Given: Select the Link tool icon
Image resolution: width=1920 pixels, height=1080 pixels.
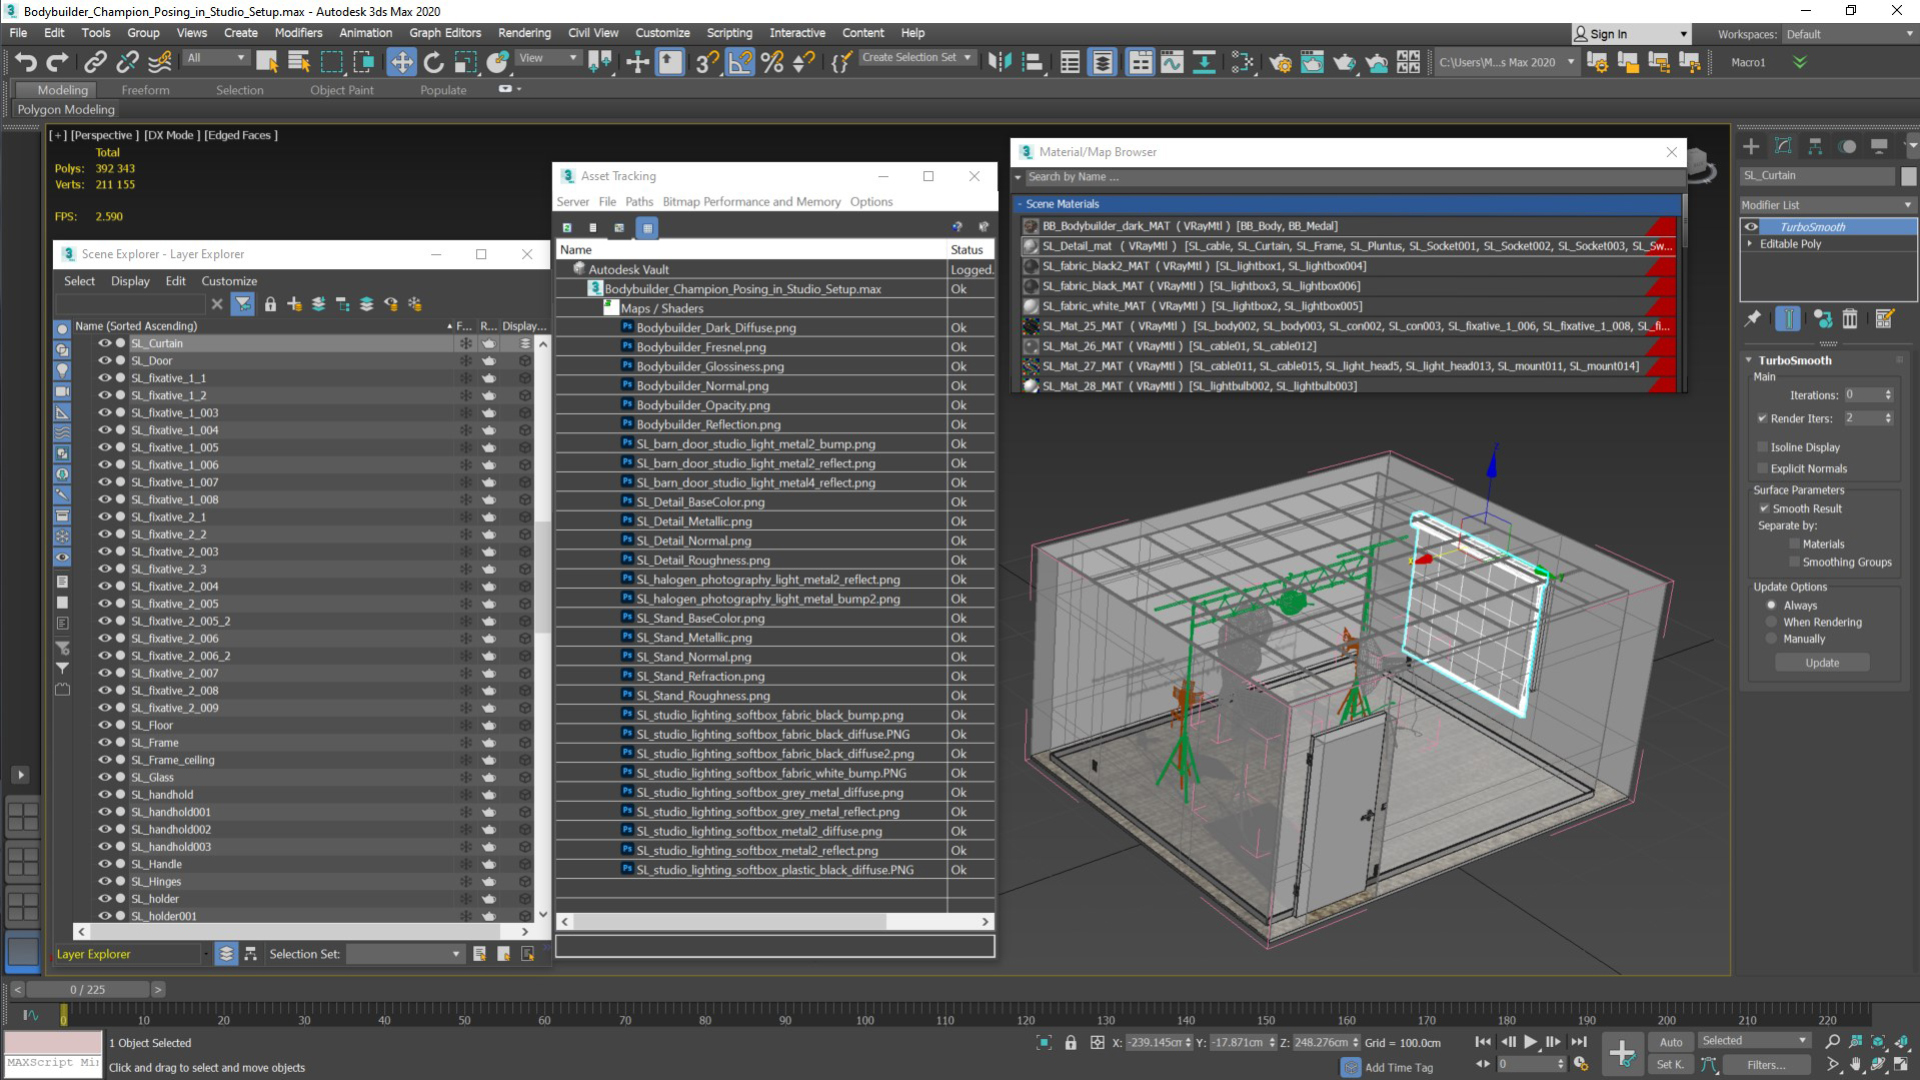Looking at the screenshot, I should tap(95, 62).
